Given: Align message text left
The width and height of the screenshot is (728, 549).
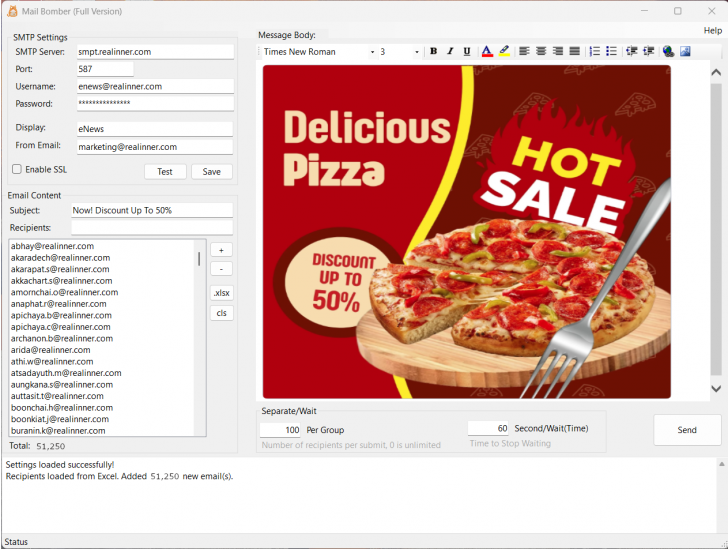Looking at the screenshot, I should [524, 51].
